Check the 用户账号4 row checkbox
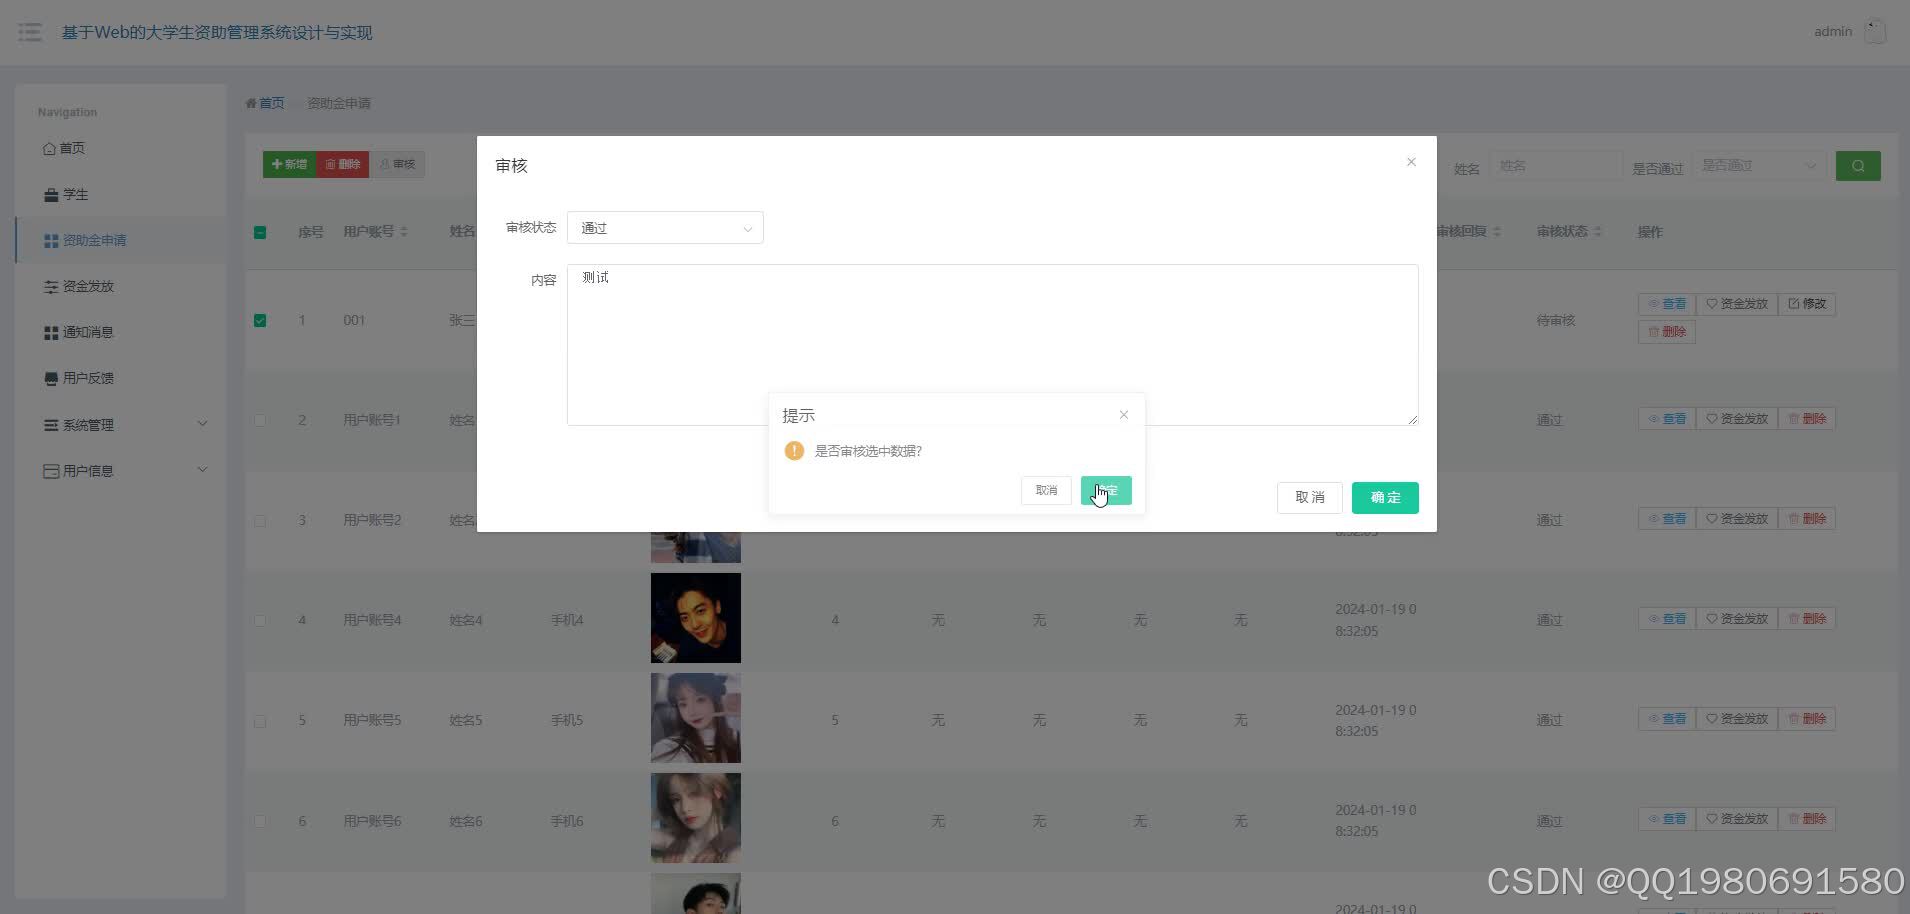1910x914 pixels. (260, 621)
